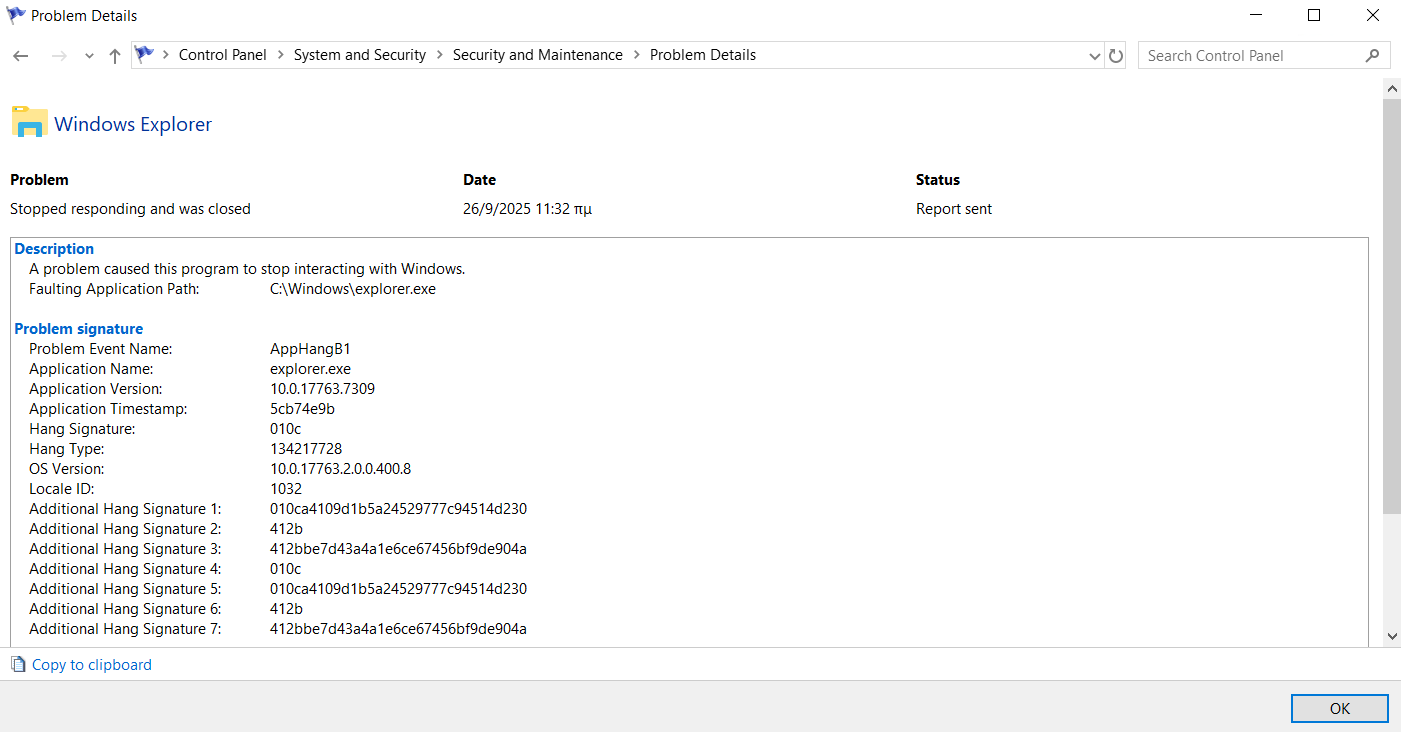Open the recent locations dropdown arrow
The height and width of the screenshot is (732, 1401).
tap(89, 56)
